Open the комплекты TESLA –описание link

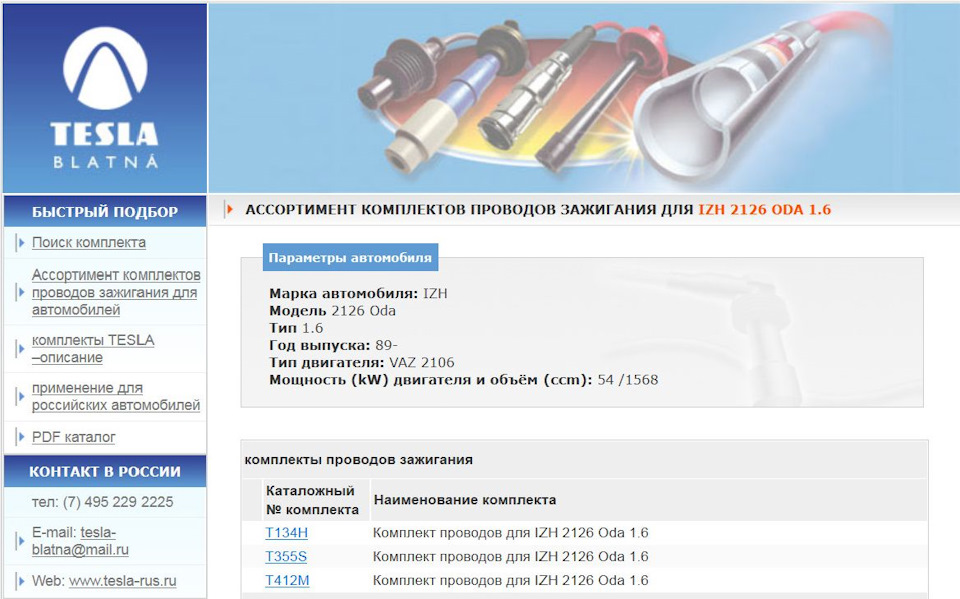[x=92, y=348]
